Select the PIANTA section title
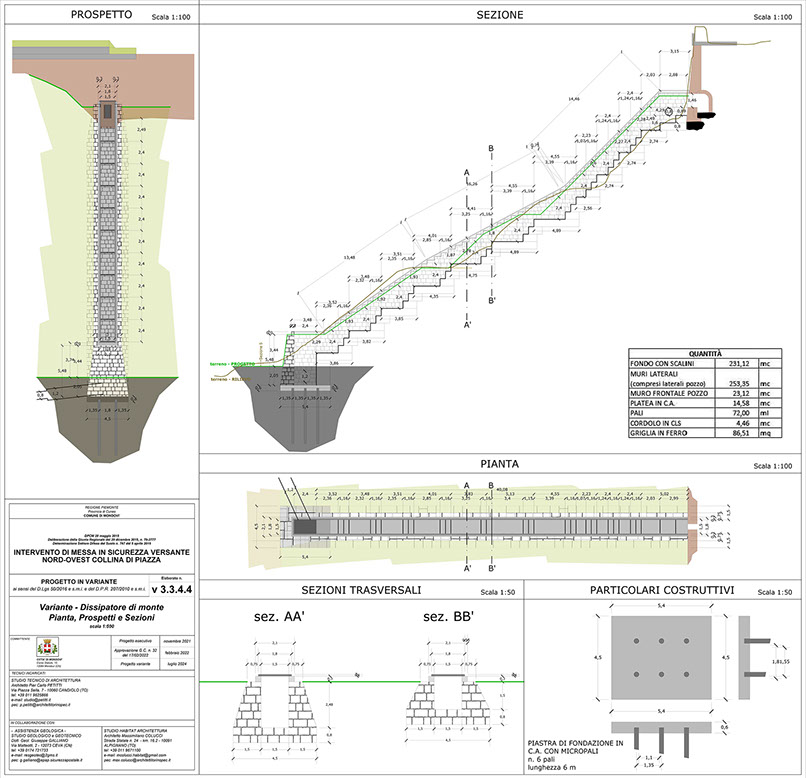 497,464
